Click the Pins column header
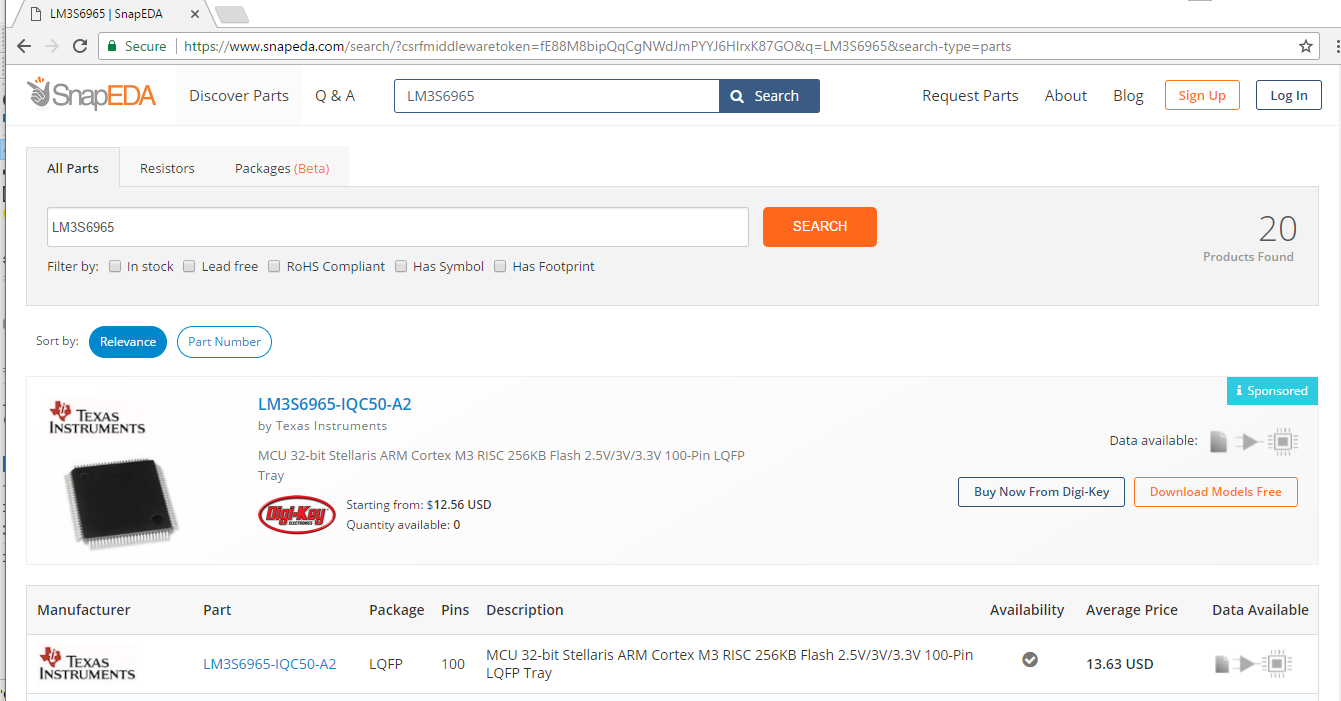1341x701 pixels. 455,610
